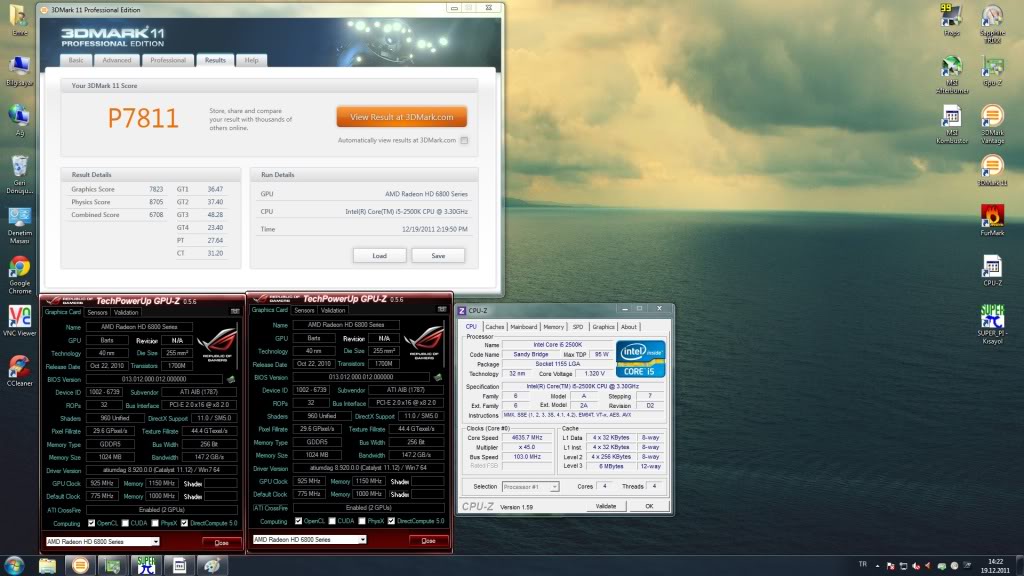1024x576 pixels.
Task: Toggle the OpenCL checkbox in left GPU-Z
Action: 92,521
